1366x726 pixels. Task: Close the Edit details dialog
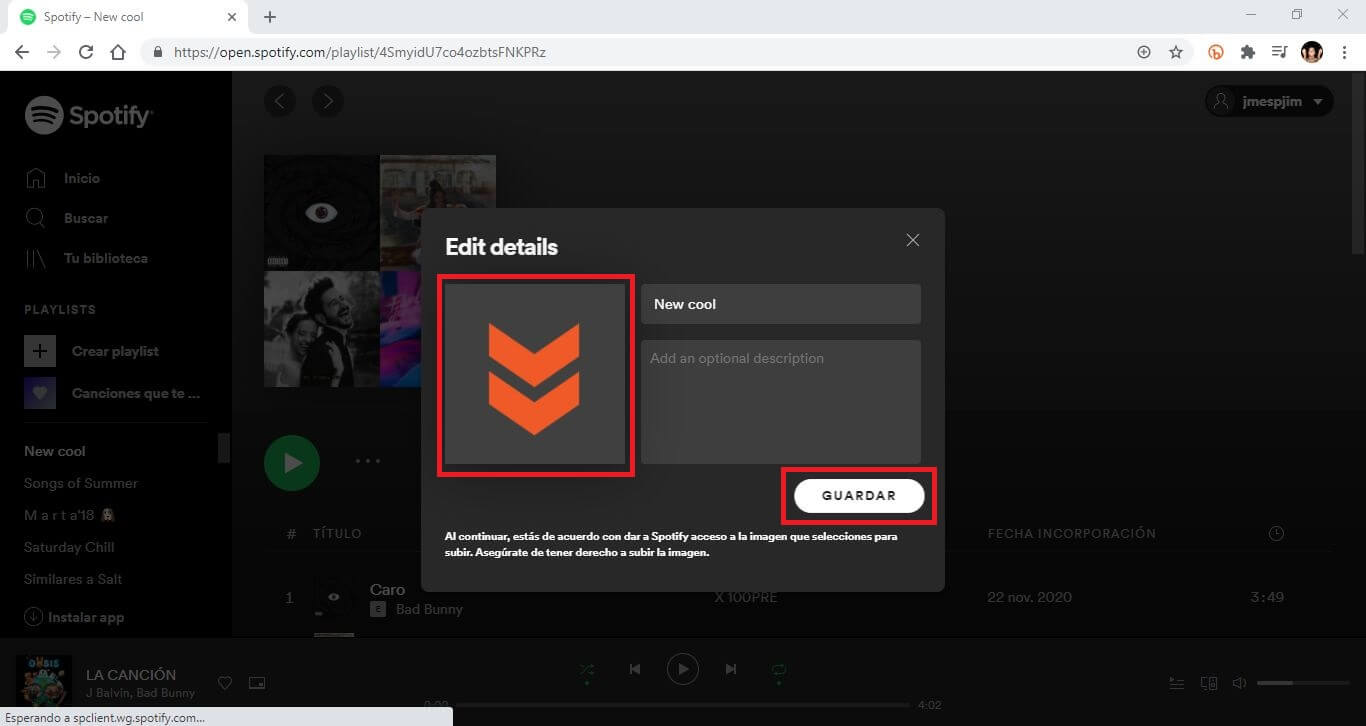coord(912,240)
